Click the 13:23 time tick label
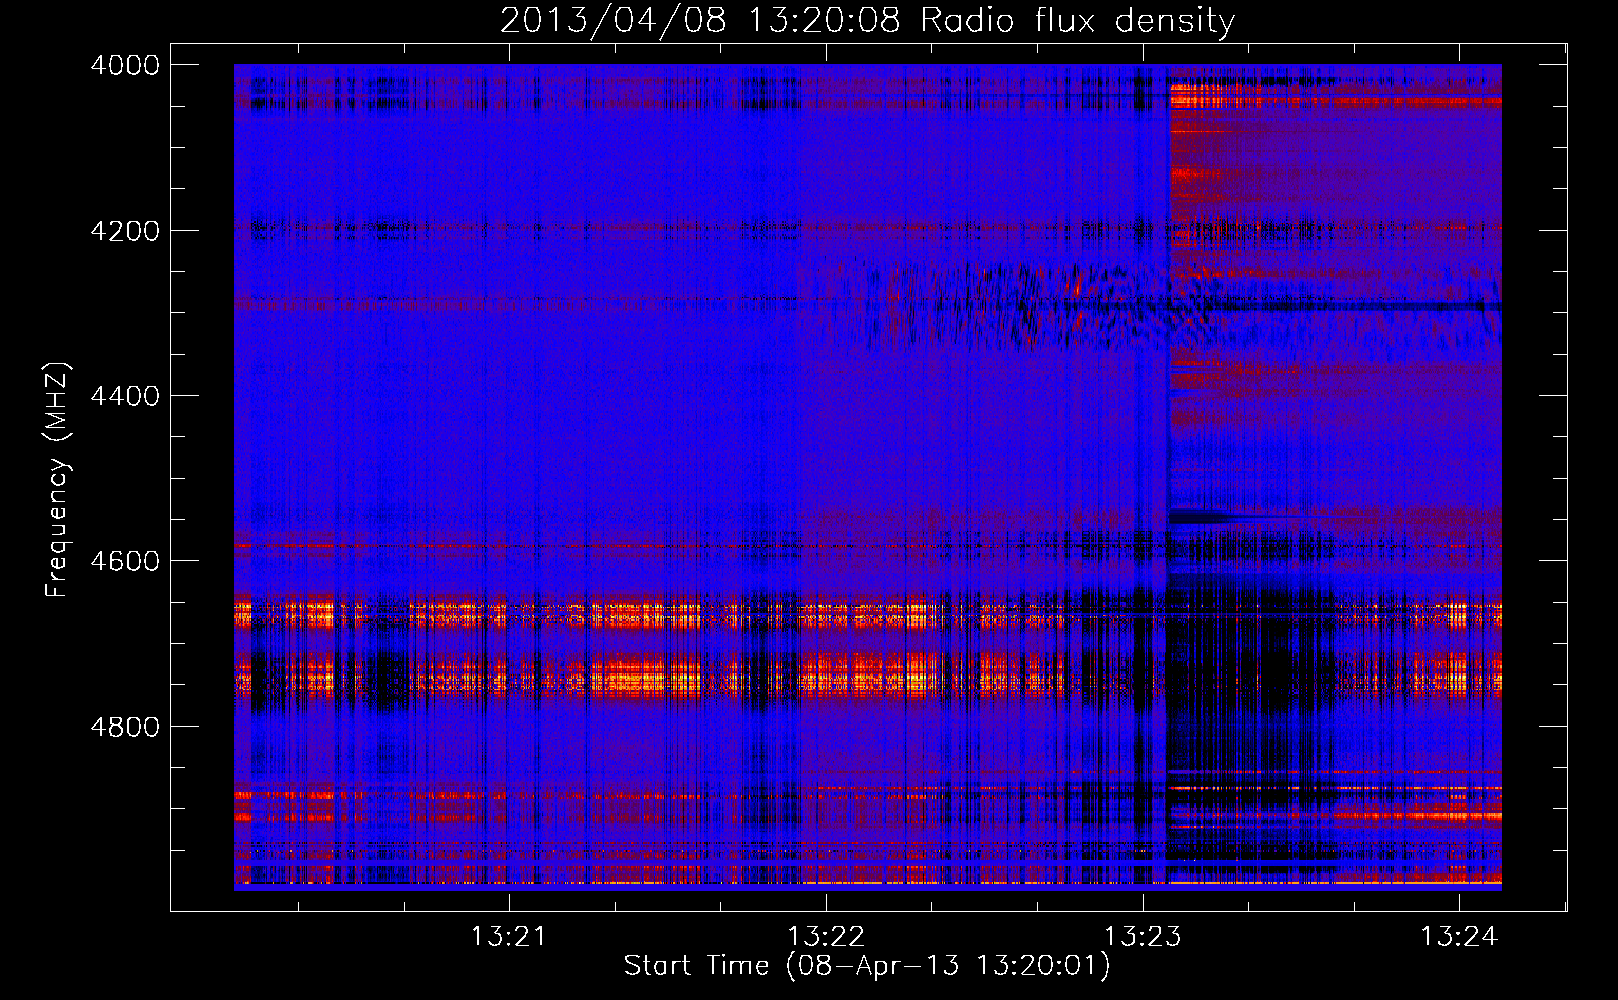 tap(1142, 936)
